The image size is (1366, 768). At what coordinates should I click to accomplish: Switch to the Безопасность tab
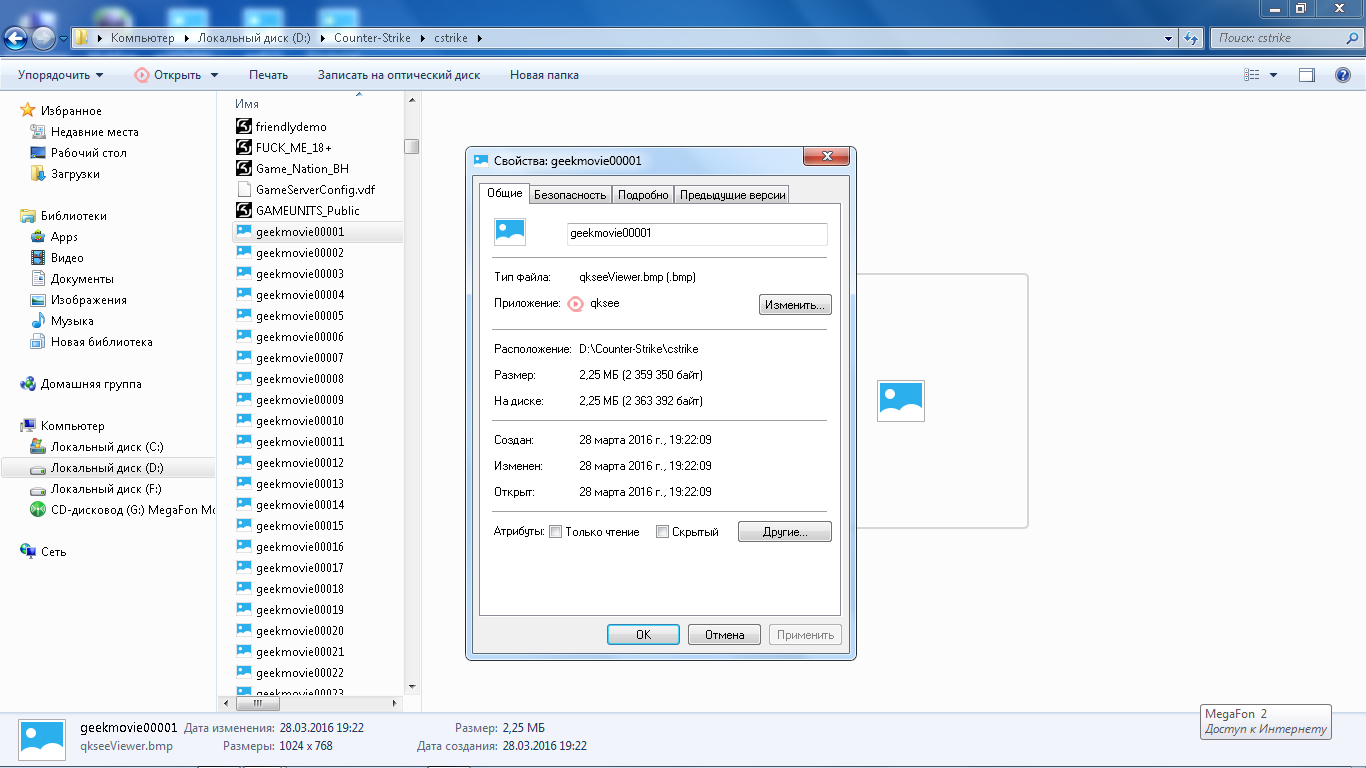point(570,195)
